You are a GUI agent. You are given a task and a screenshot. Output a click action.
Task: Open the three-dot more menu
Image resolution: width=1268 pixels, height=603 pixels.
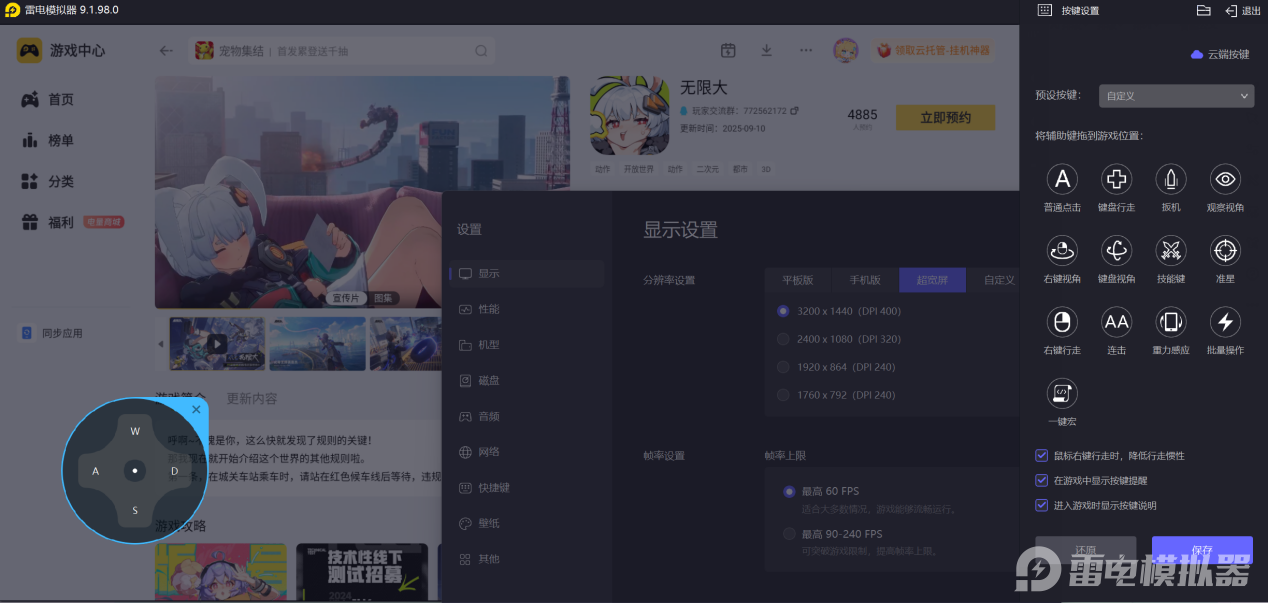(x=806, y=51)
